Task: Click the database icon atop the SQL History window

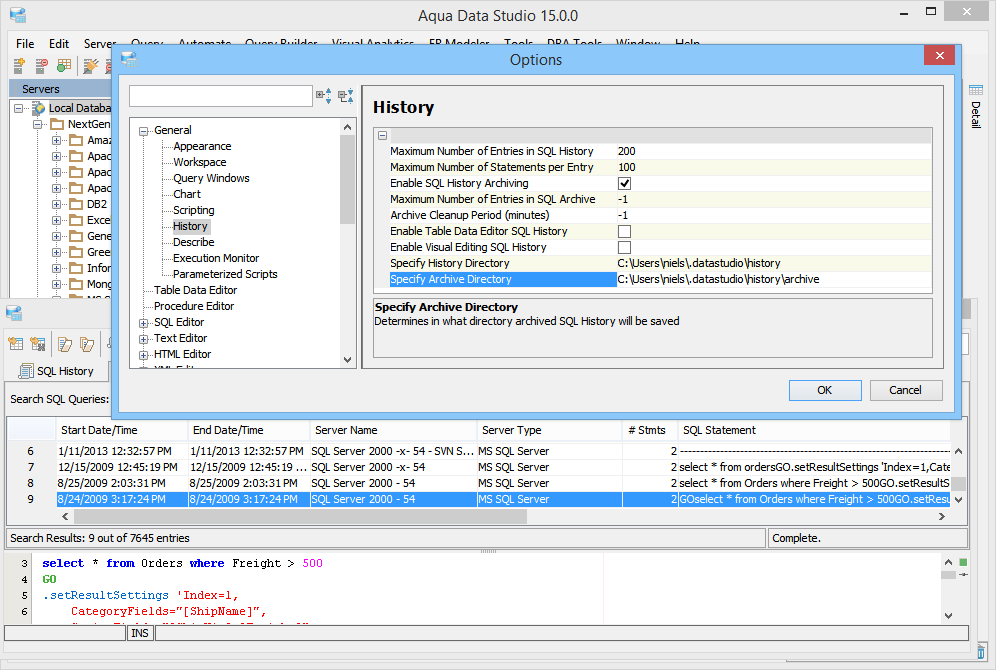Action: pos(14,313)
